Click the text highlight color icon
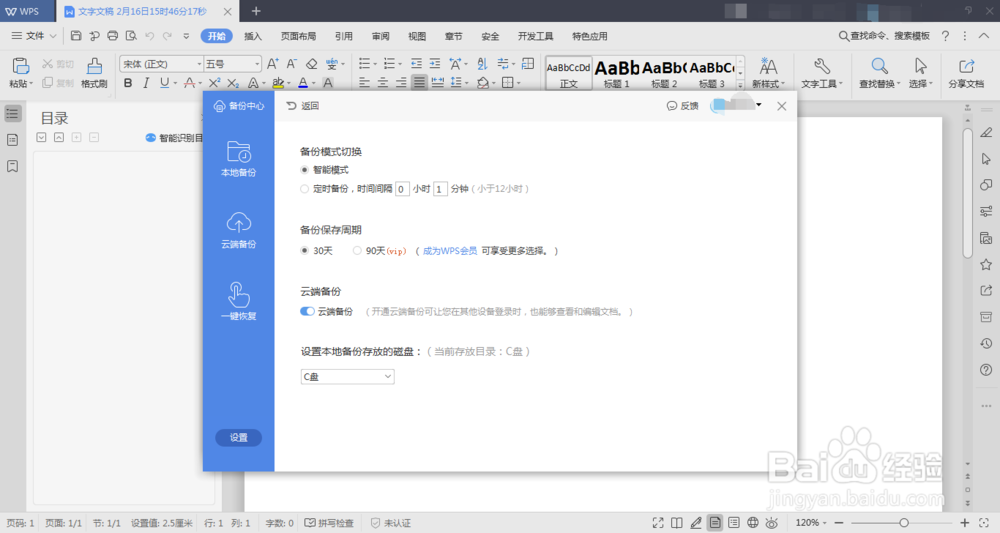The height and width of the screenshot is (533, 1000). click(277, 83)
